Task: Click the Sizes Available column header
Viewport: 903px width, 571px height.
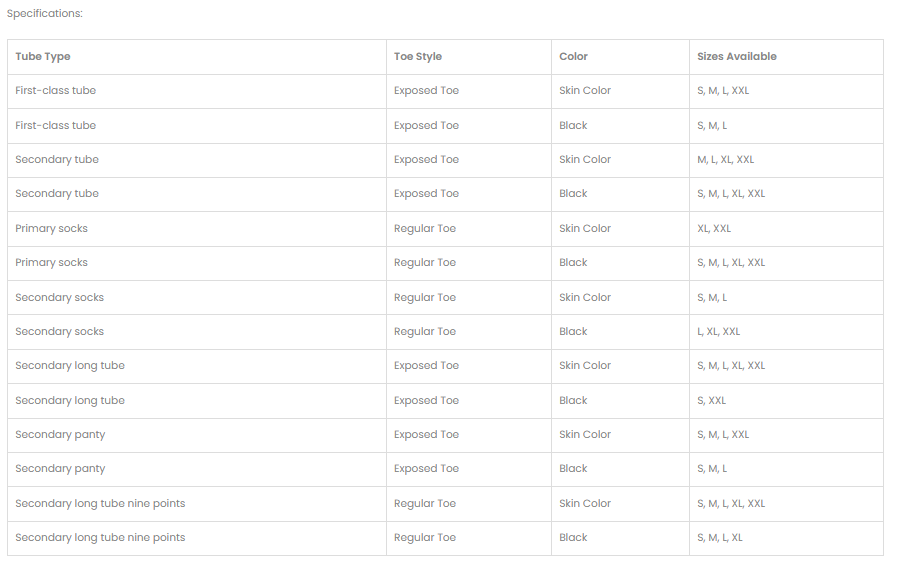Action: (x=737, y=57)
